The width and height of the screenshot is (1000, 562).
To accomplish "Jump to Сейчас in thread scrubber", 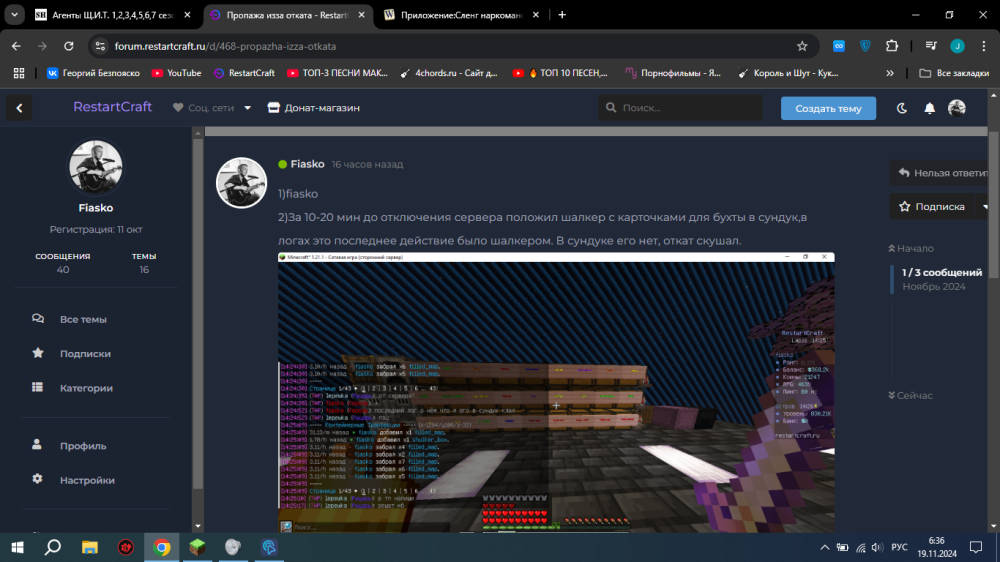I will tap(910, 396).
